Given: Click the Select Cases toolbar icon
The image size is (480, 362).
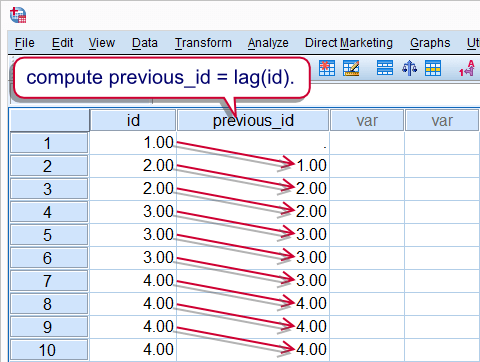Looking at the screenshot, I should click(x=433, y=68).
